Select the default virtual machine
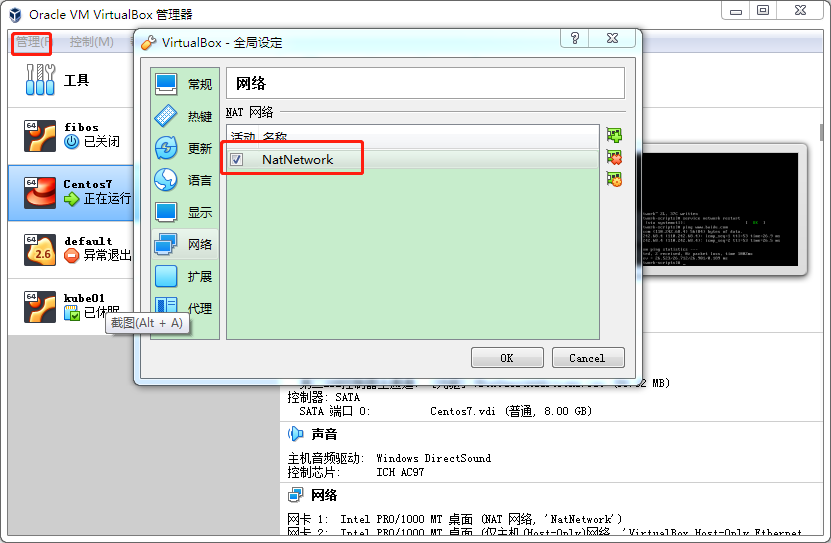The height and width of the screenshot is (543, 831). (70, 250)
